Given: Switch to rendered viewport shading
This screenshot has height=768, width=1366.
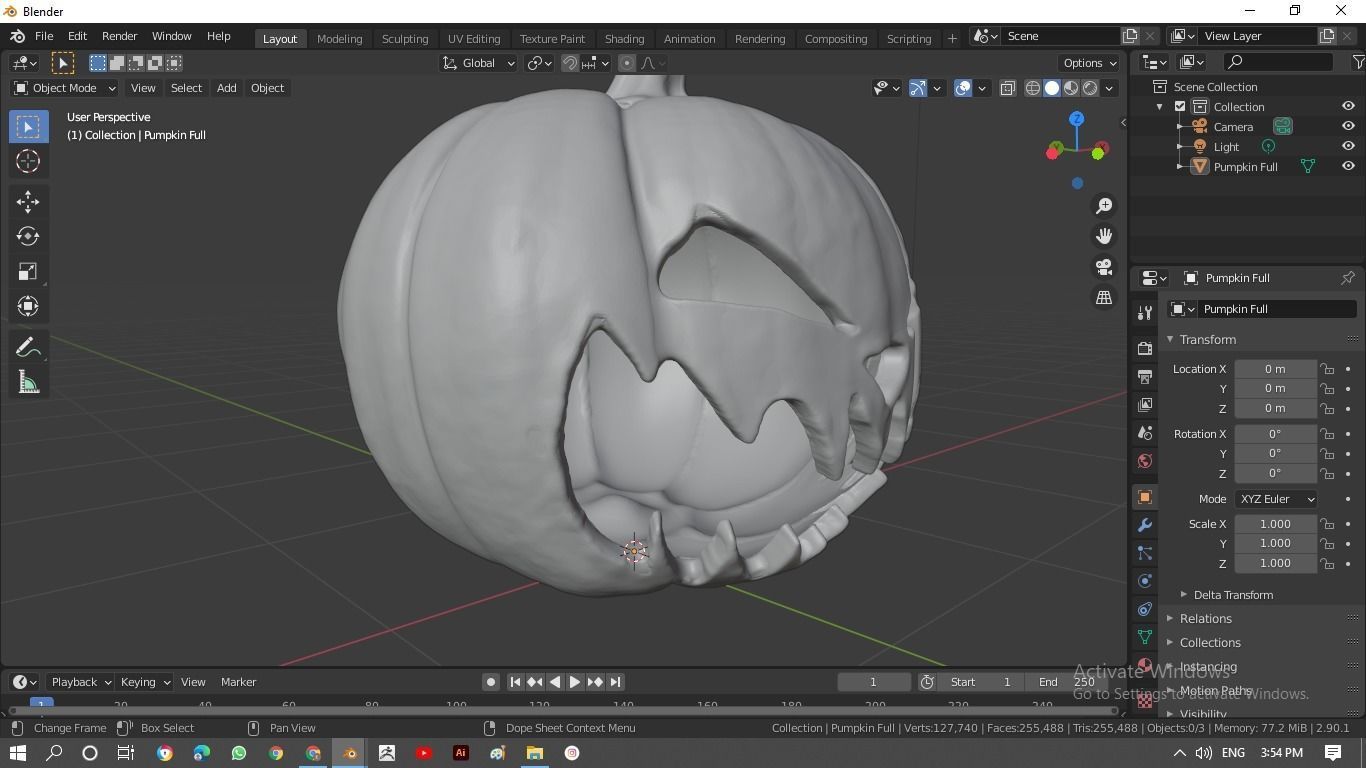Looking at the screenshot, I should 1090,88.
